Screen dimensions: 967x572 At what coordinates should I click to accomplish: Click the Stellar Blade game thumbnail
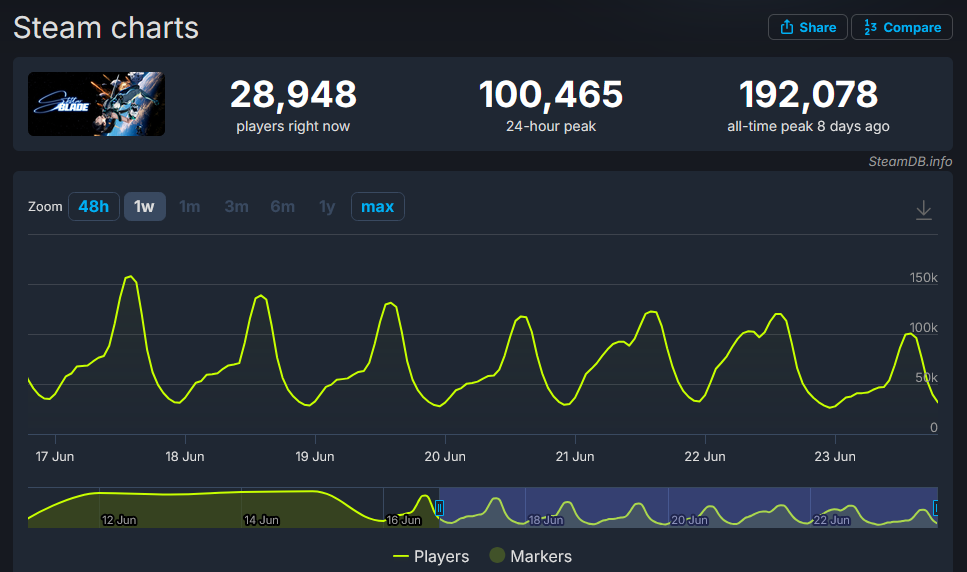click(x=96, y=104)
